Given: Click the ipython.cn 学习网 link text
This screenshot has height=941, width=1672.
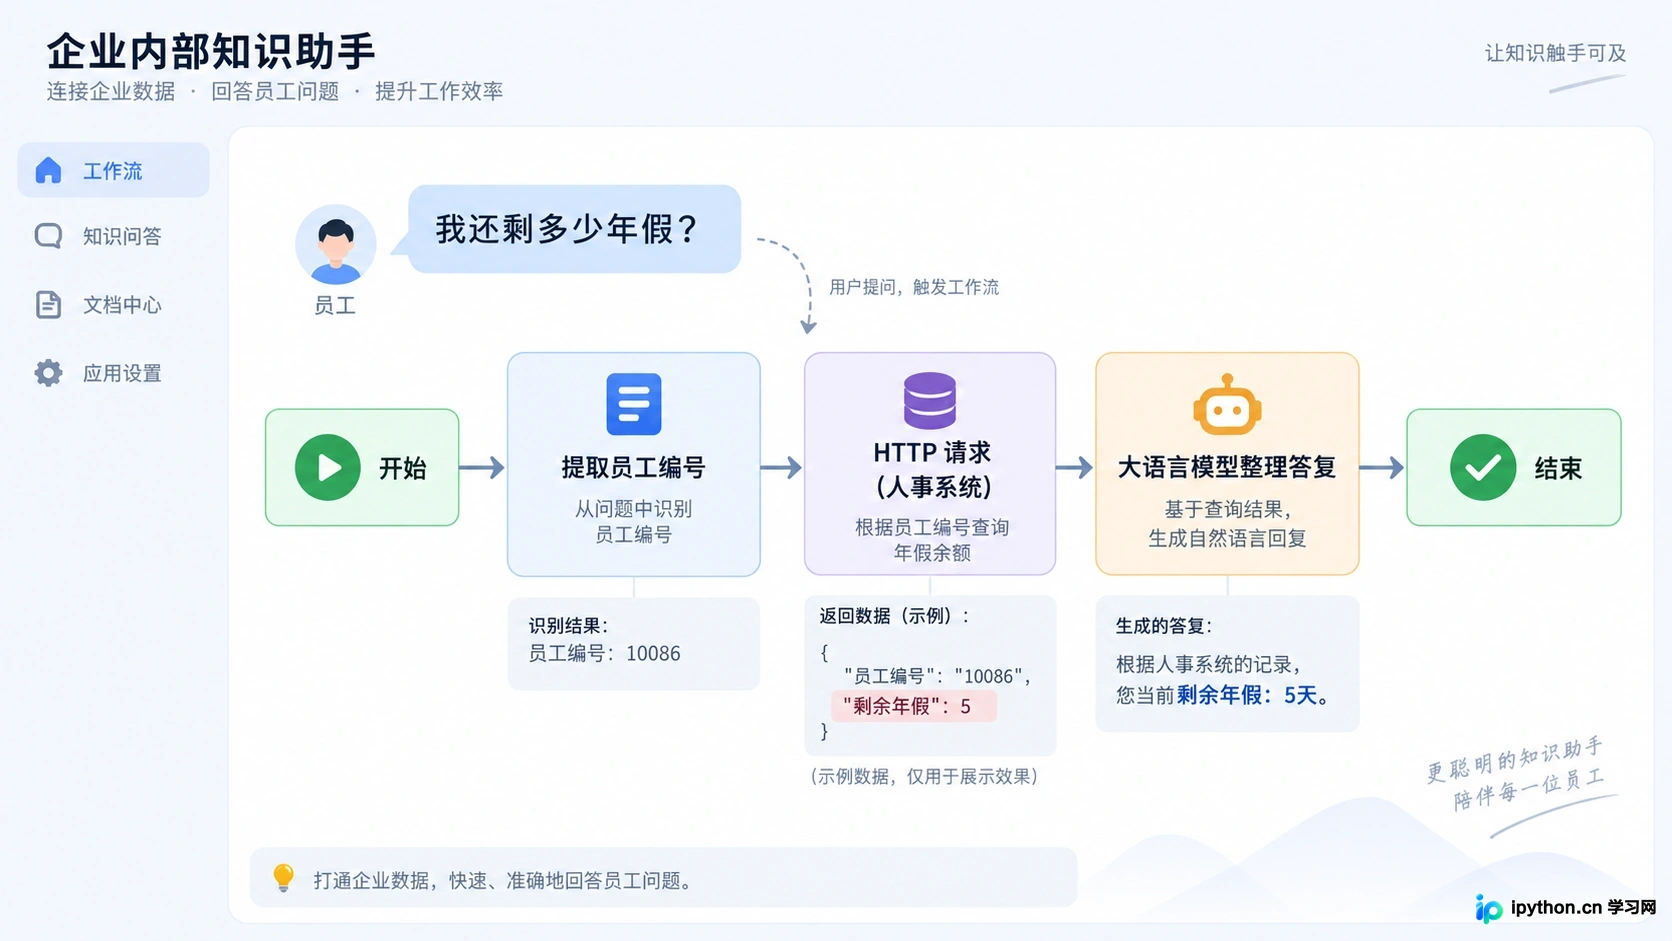Looking at the screenshot, I should 1584,907.
